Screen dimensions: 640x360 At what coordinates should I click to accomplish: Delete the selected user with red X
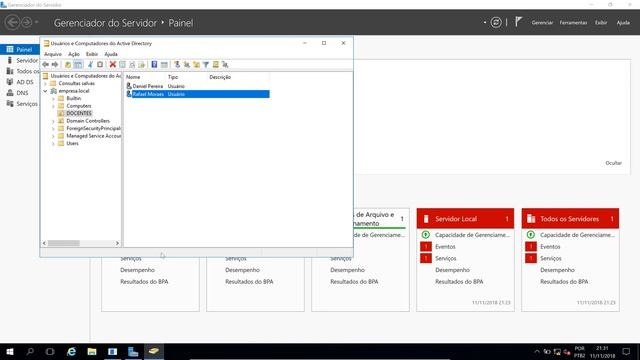pos(113,64)
